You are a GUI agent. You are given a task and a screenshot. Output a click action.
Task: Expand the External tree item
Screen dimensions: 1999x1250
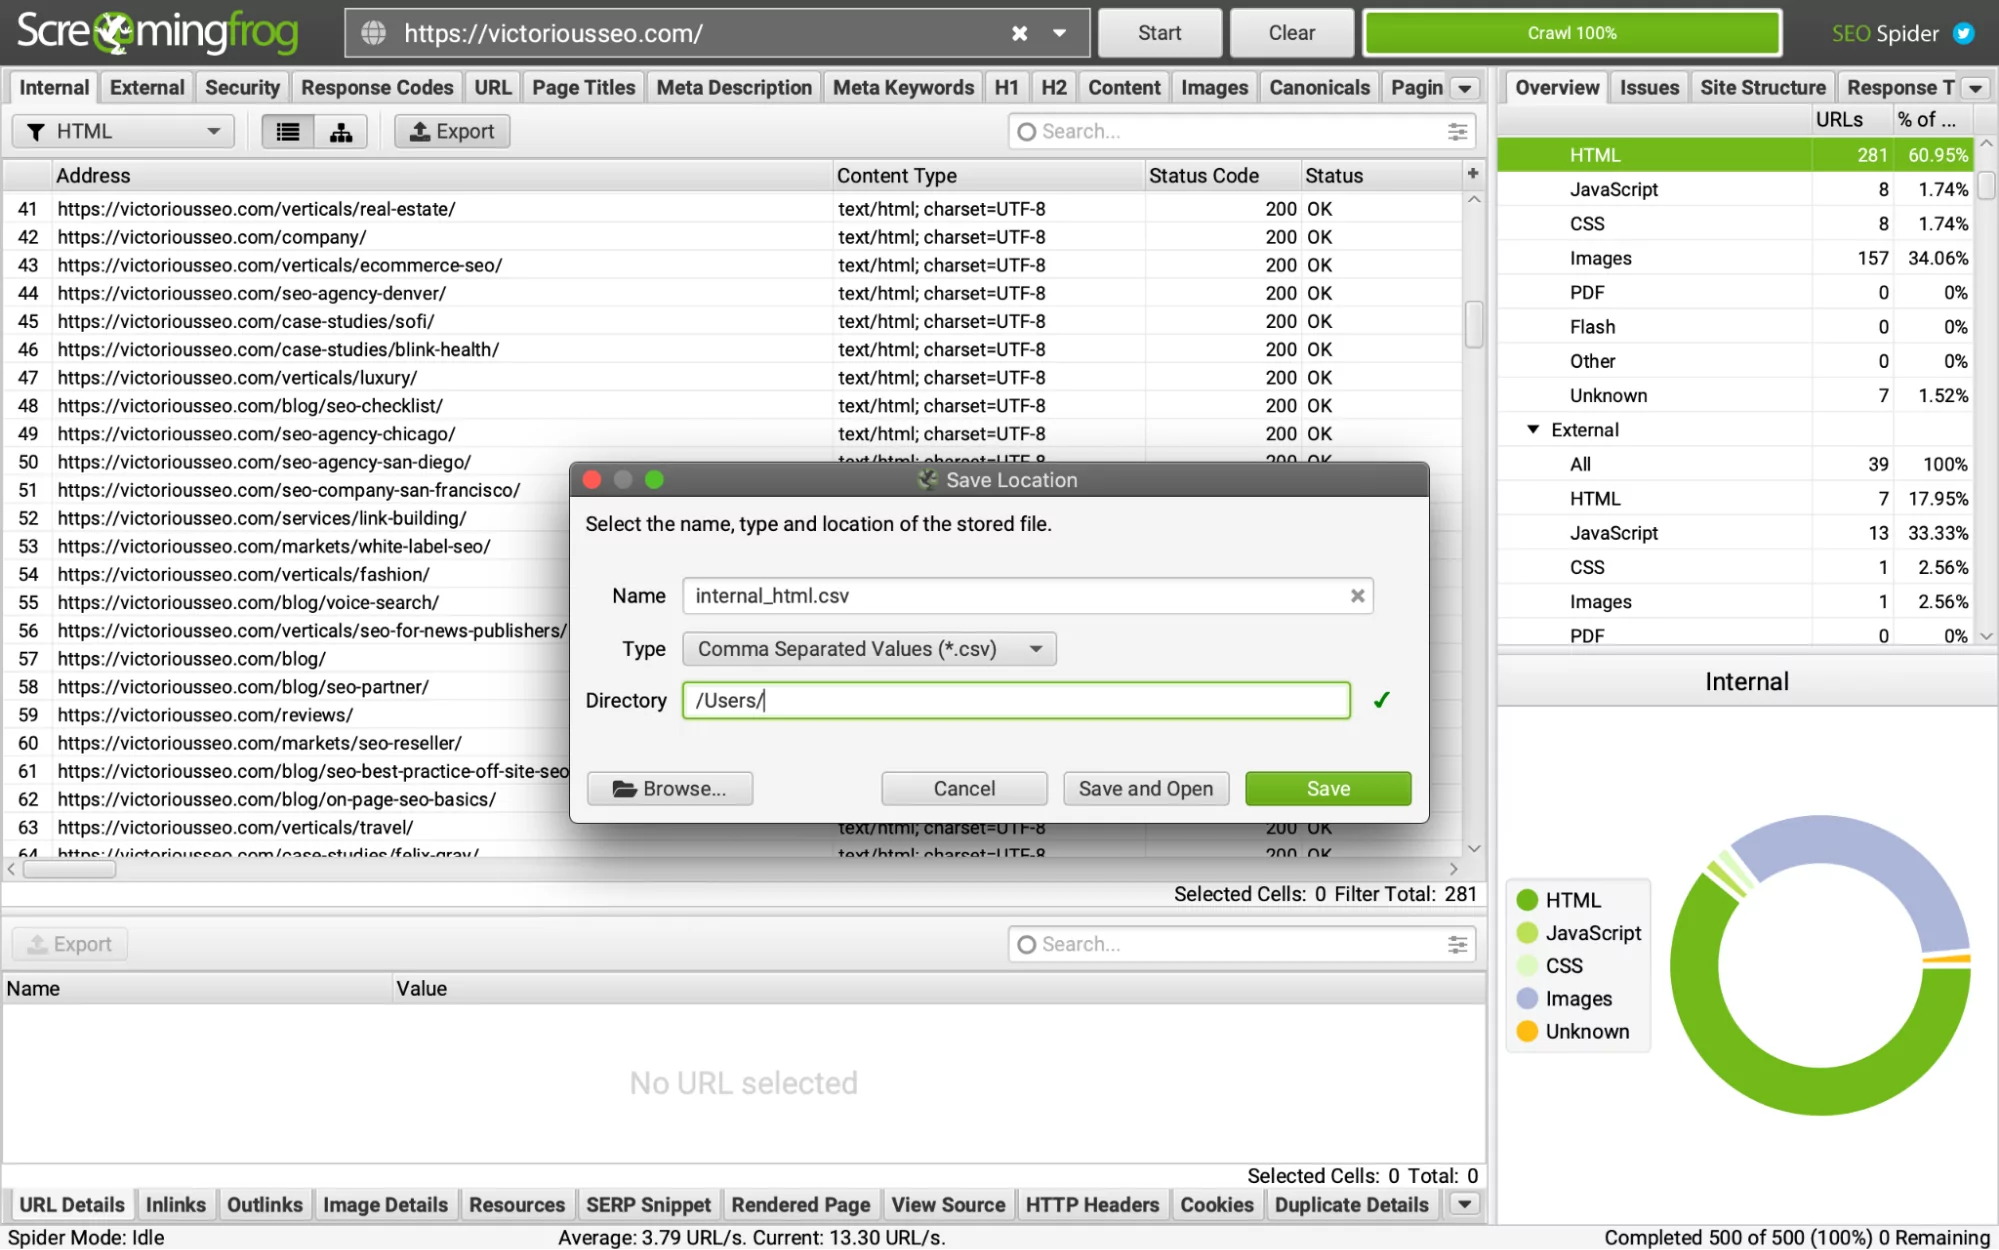pos(1532,429)
